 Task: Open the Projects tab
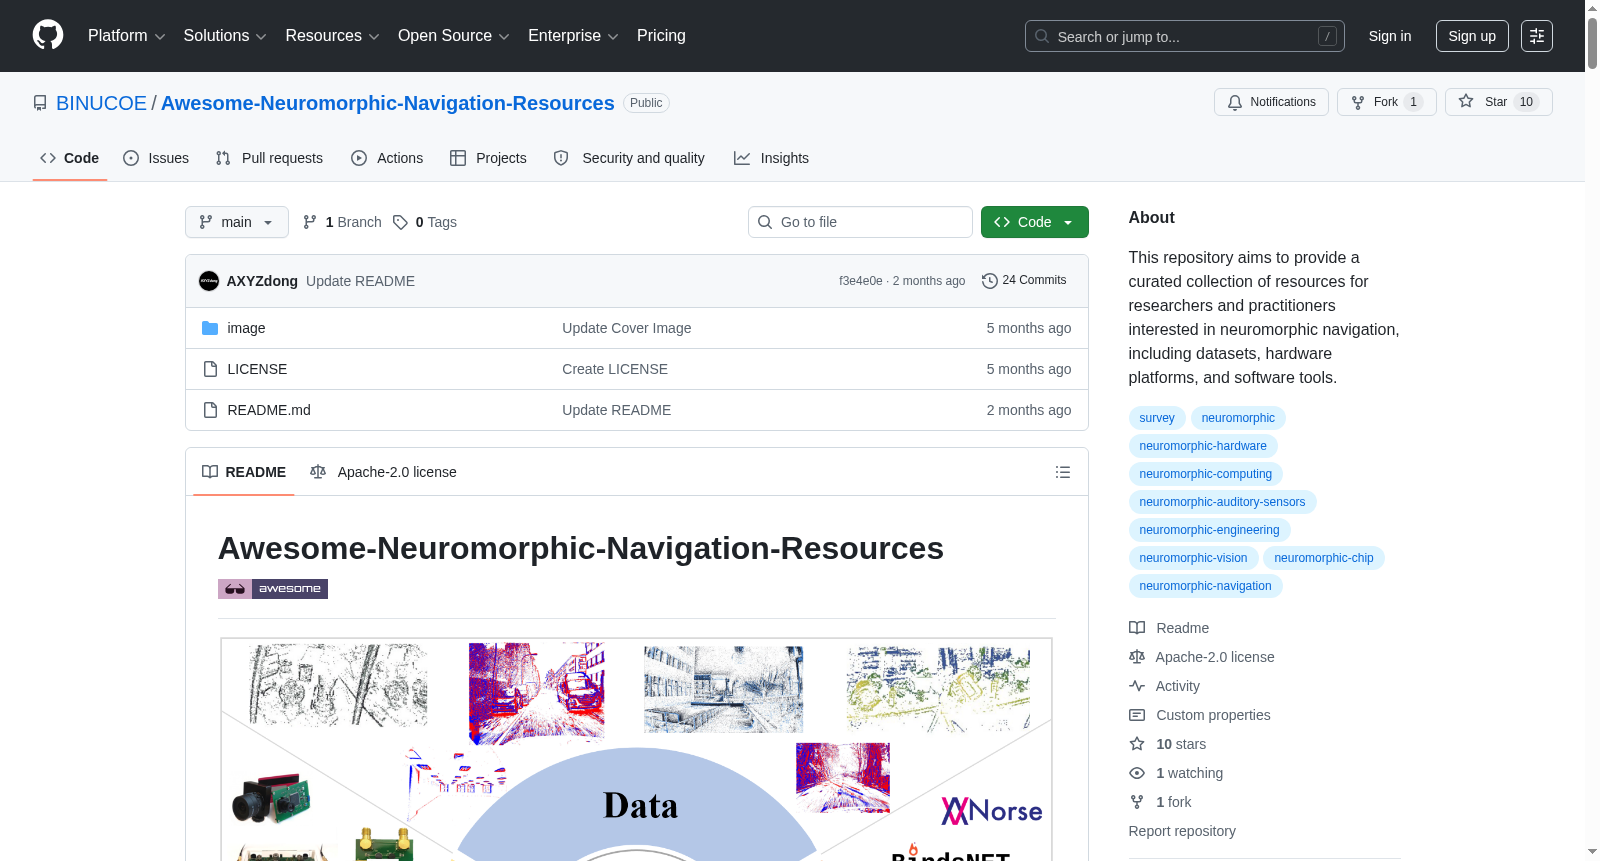tap(488, 158)
